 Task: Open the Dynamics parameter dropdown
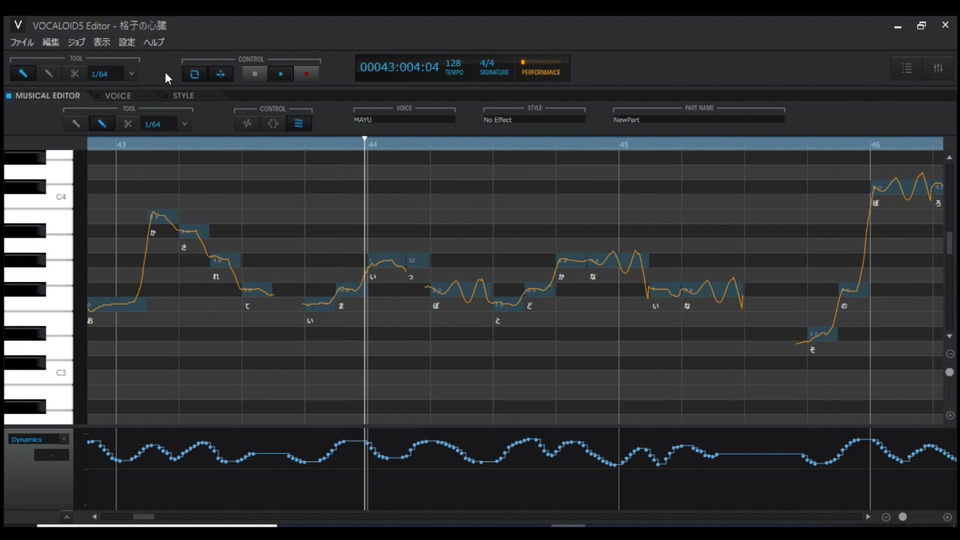tap(38, 439)
